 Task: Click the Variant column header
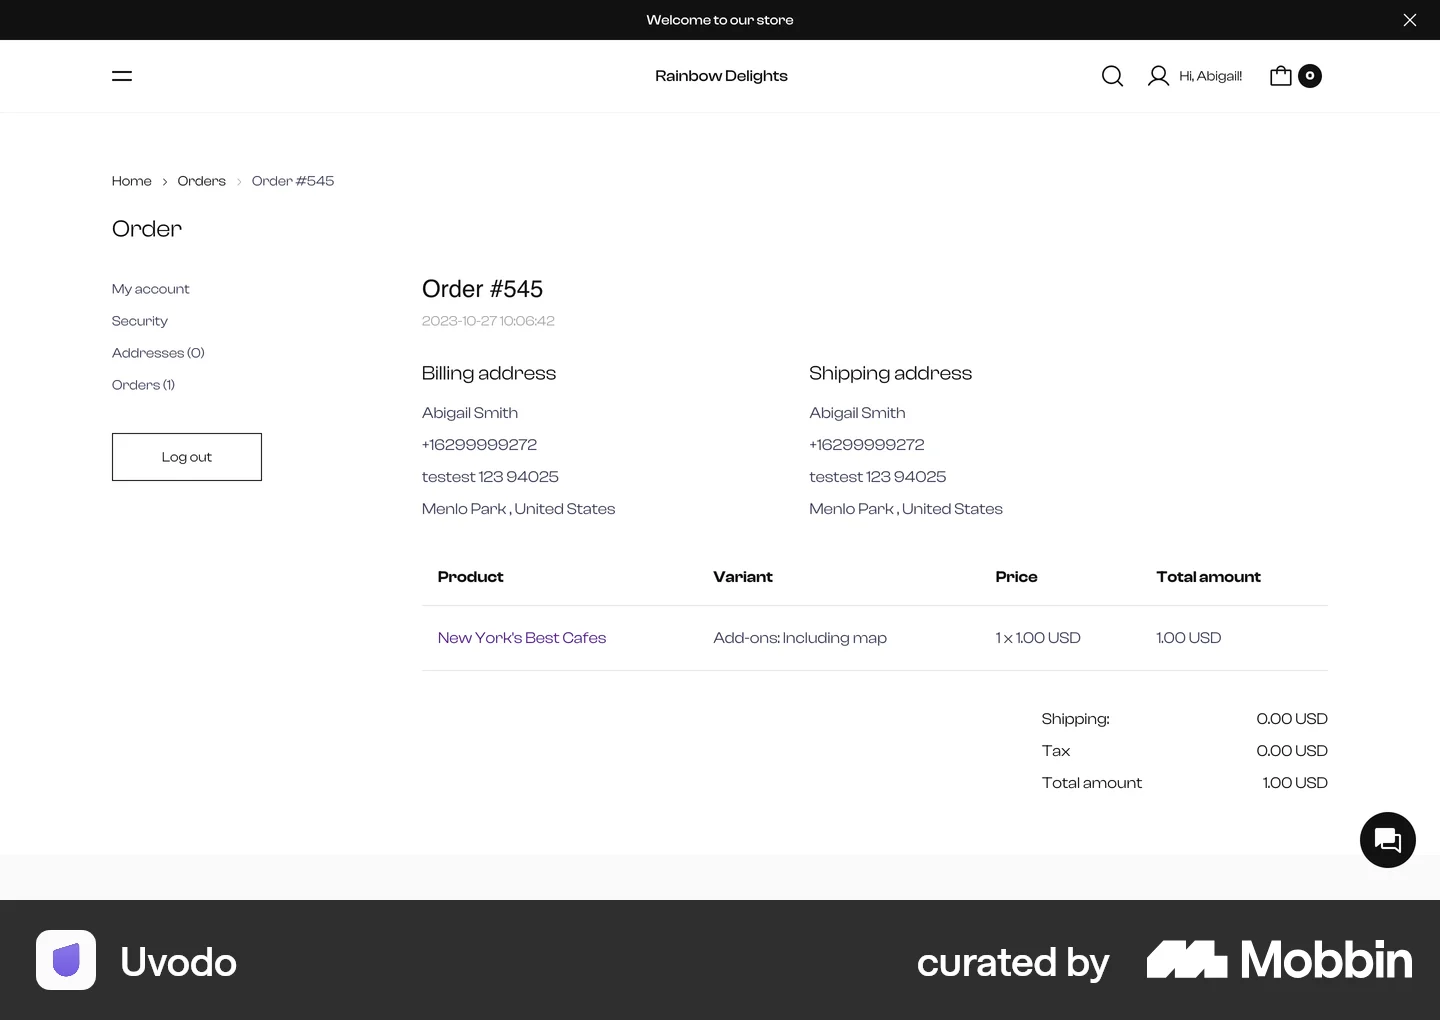tap(743, 577)
